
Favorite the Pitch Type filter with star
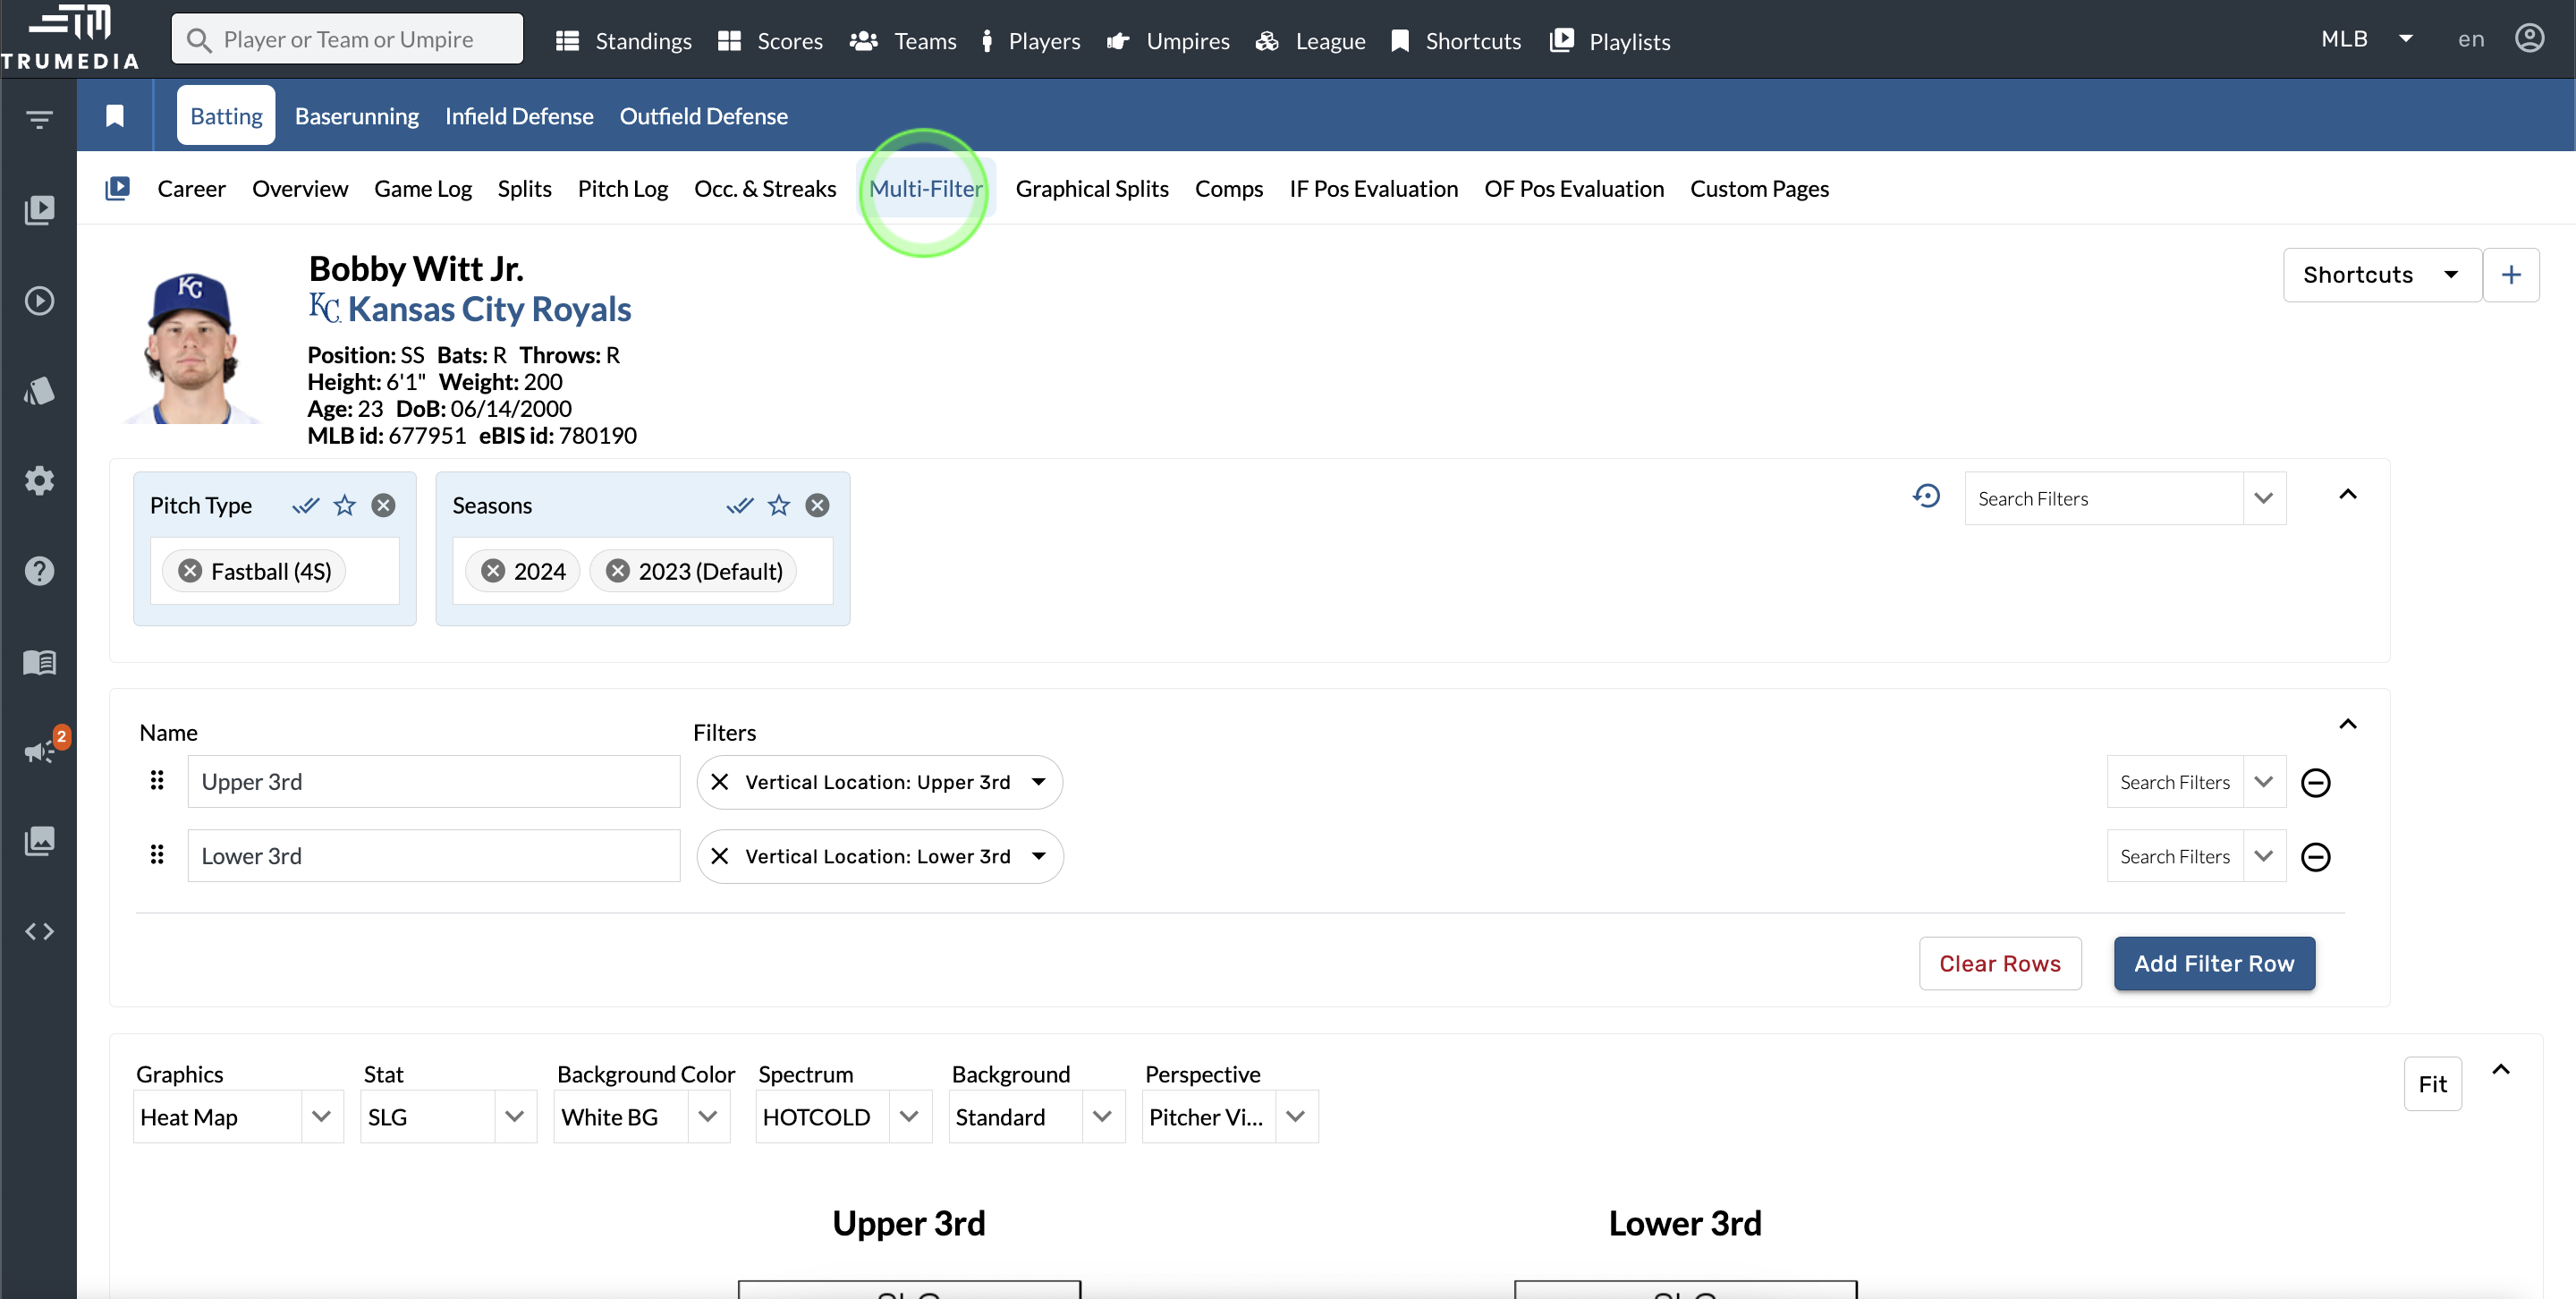click(x=345, y=505)
